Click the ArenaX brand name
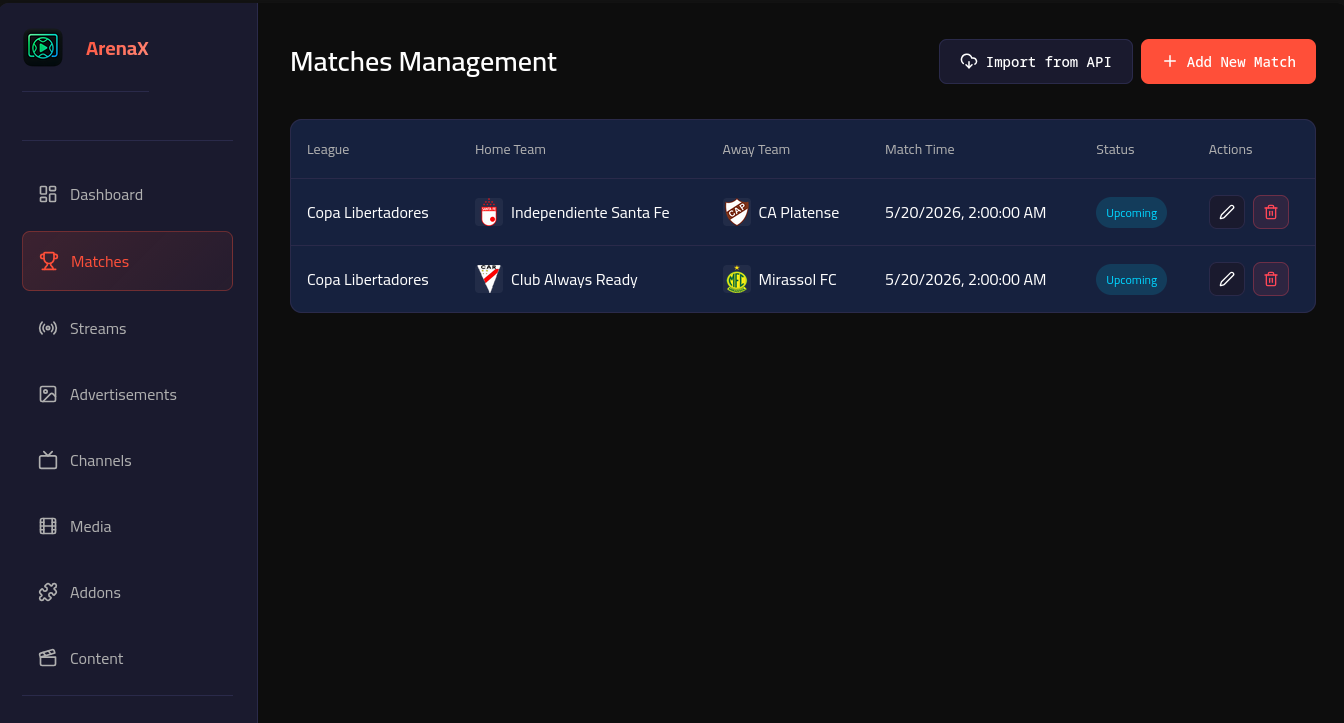 click(117, 48)
